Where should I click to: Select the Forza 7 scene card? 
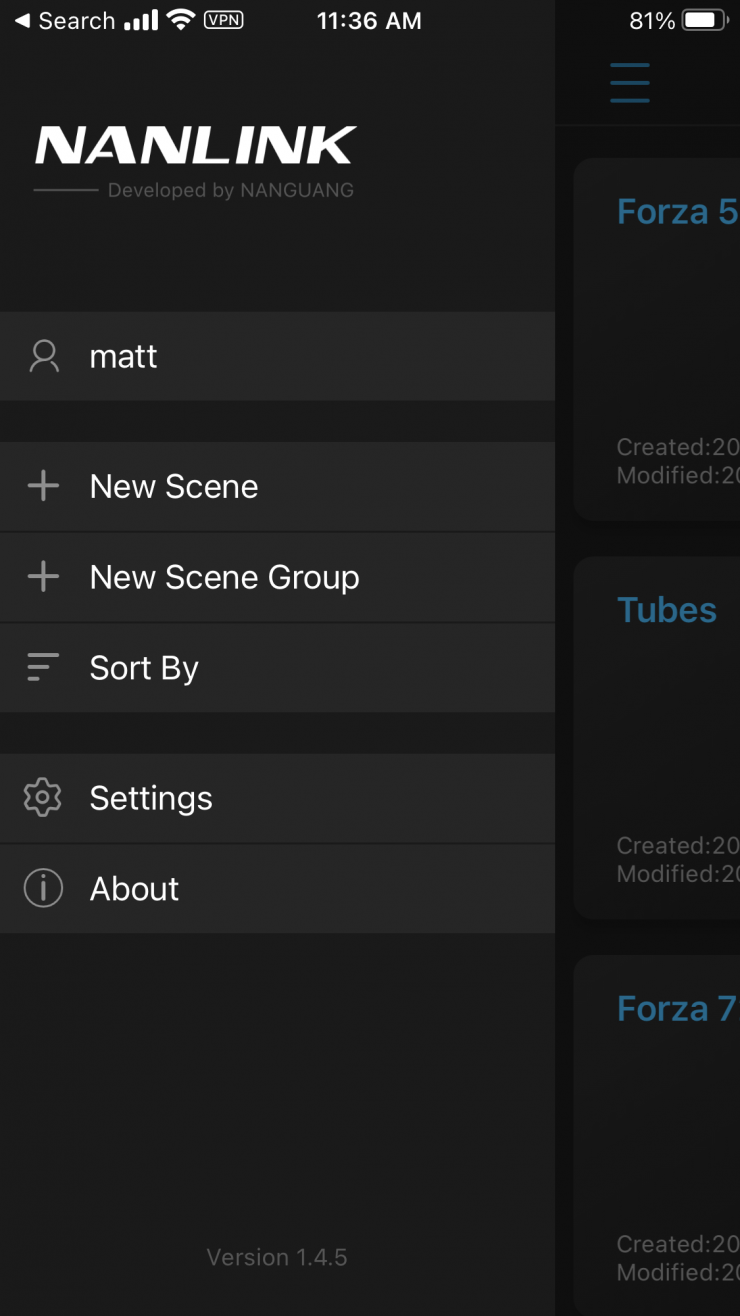tap(658, 1130)
